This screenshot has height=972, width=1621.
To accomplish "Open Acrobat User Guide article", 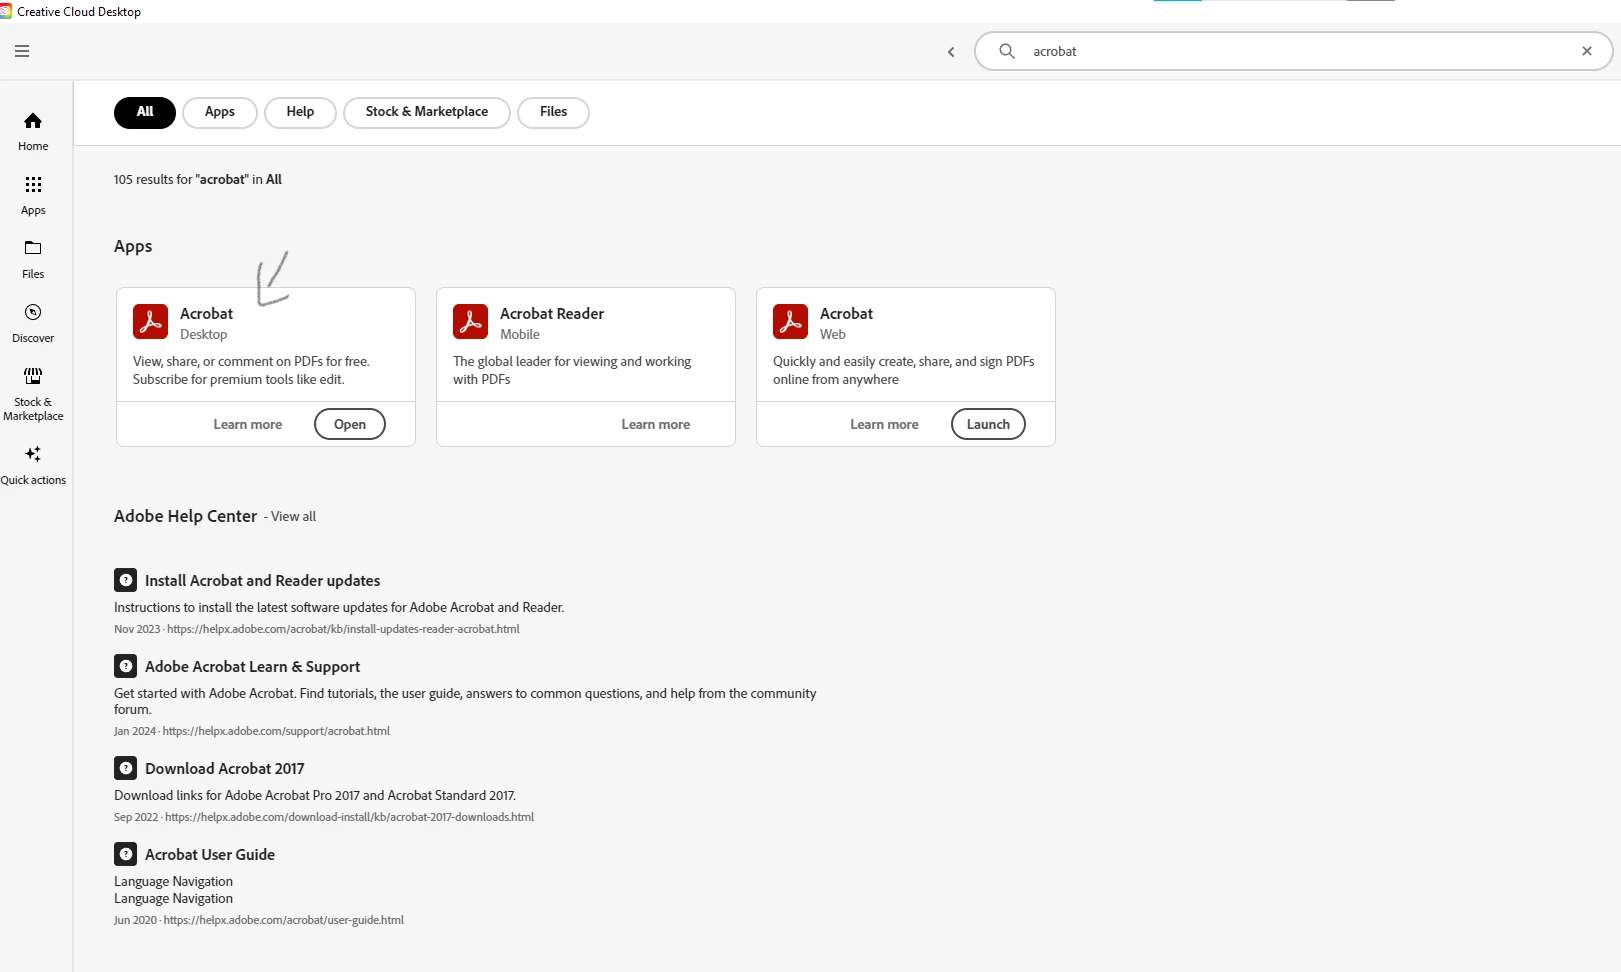I will point(210,854).
